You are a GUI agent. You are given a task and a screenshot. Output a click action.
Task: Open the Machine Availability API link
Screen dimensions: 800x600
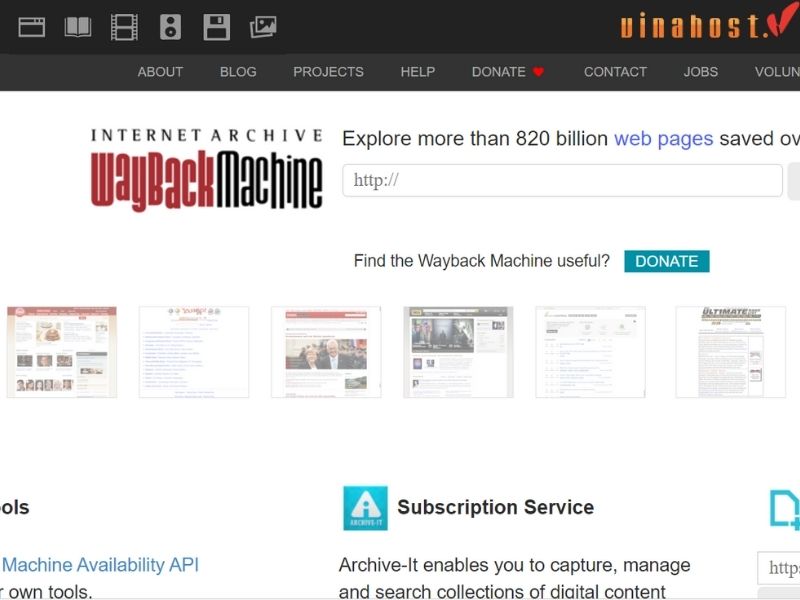[x=101, y=565]
